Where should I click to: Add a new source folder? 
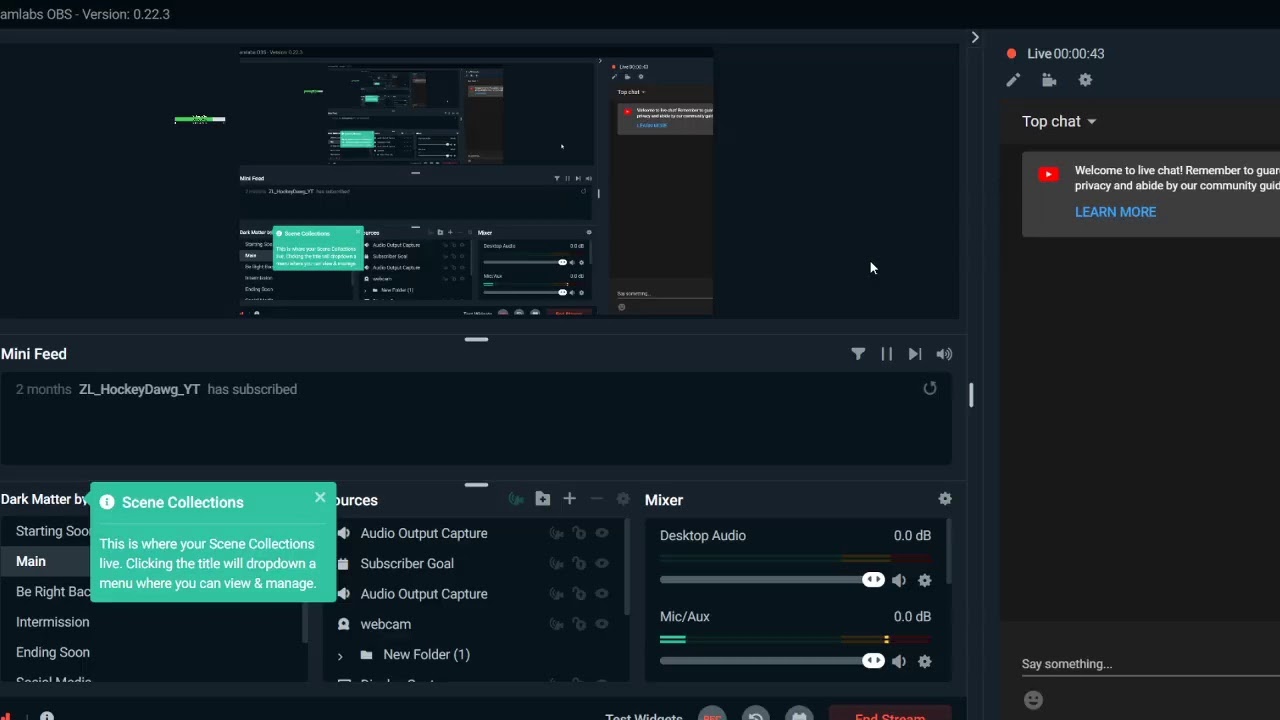tap(543, 499)
